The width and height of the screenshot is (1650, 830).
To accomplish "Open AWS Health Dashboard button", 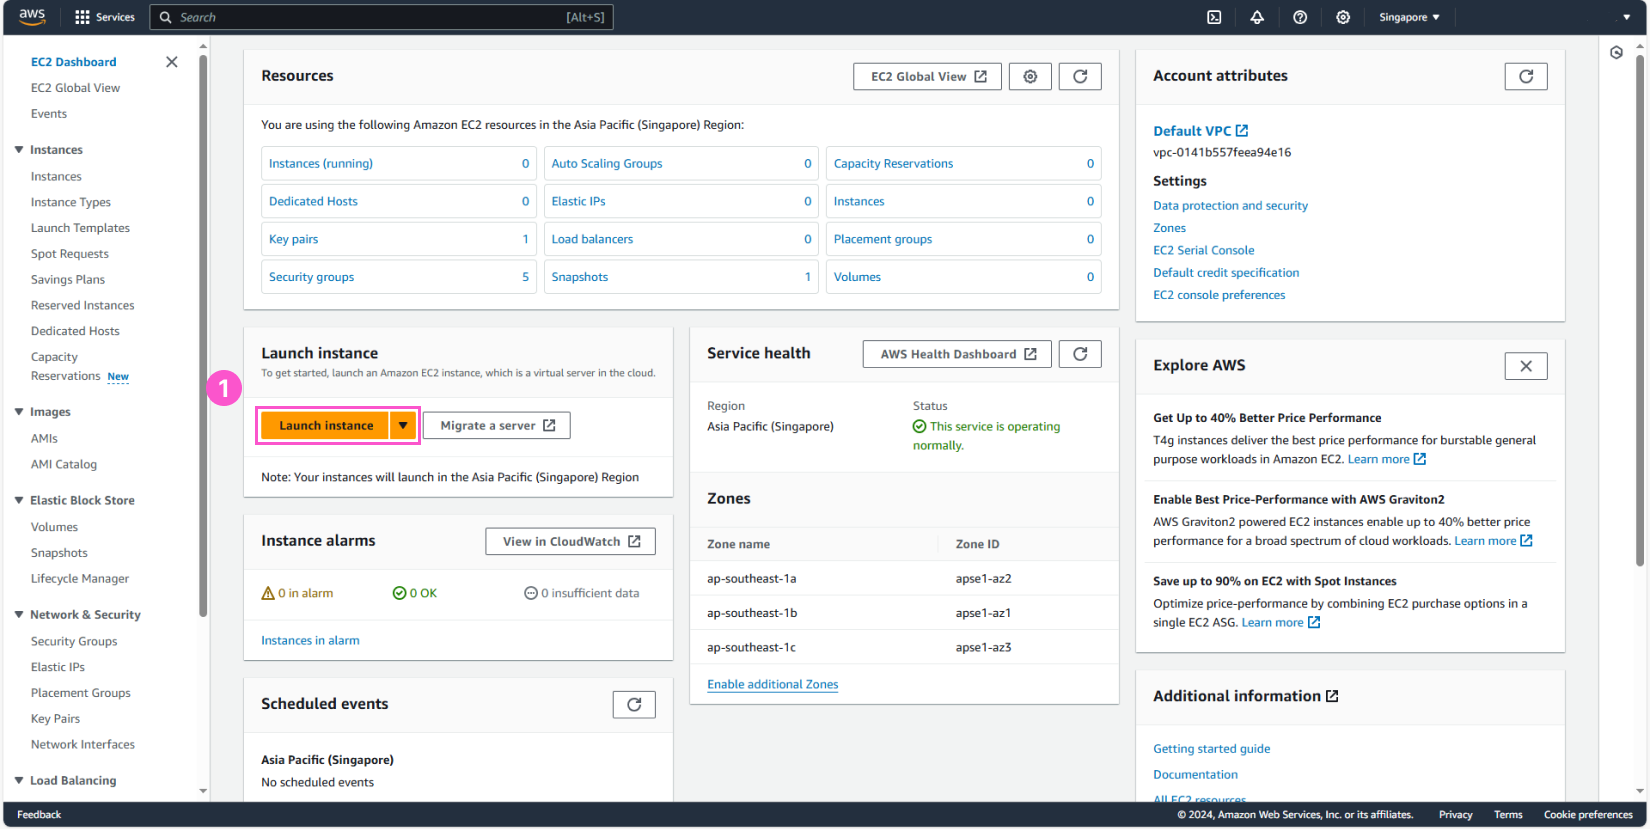I will [957, 354].
